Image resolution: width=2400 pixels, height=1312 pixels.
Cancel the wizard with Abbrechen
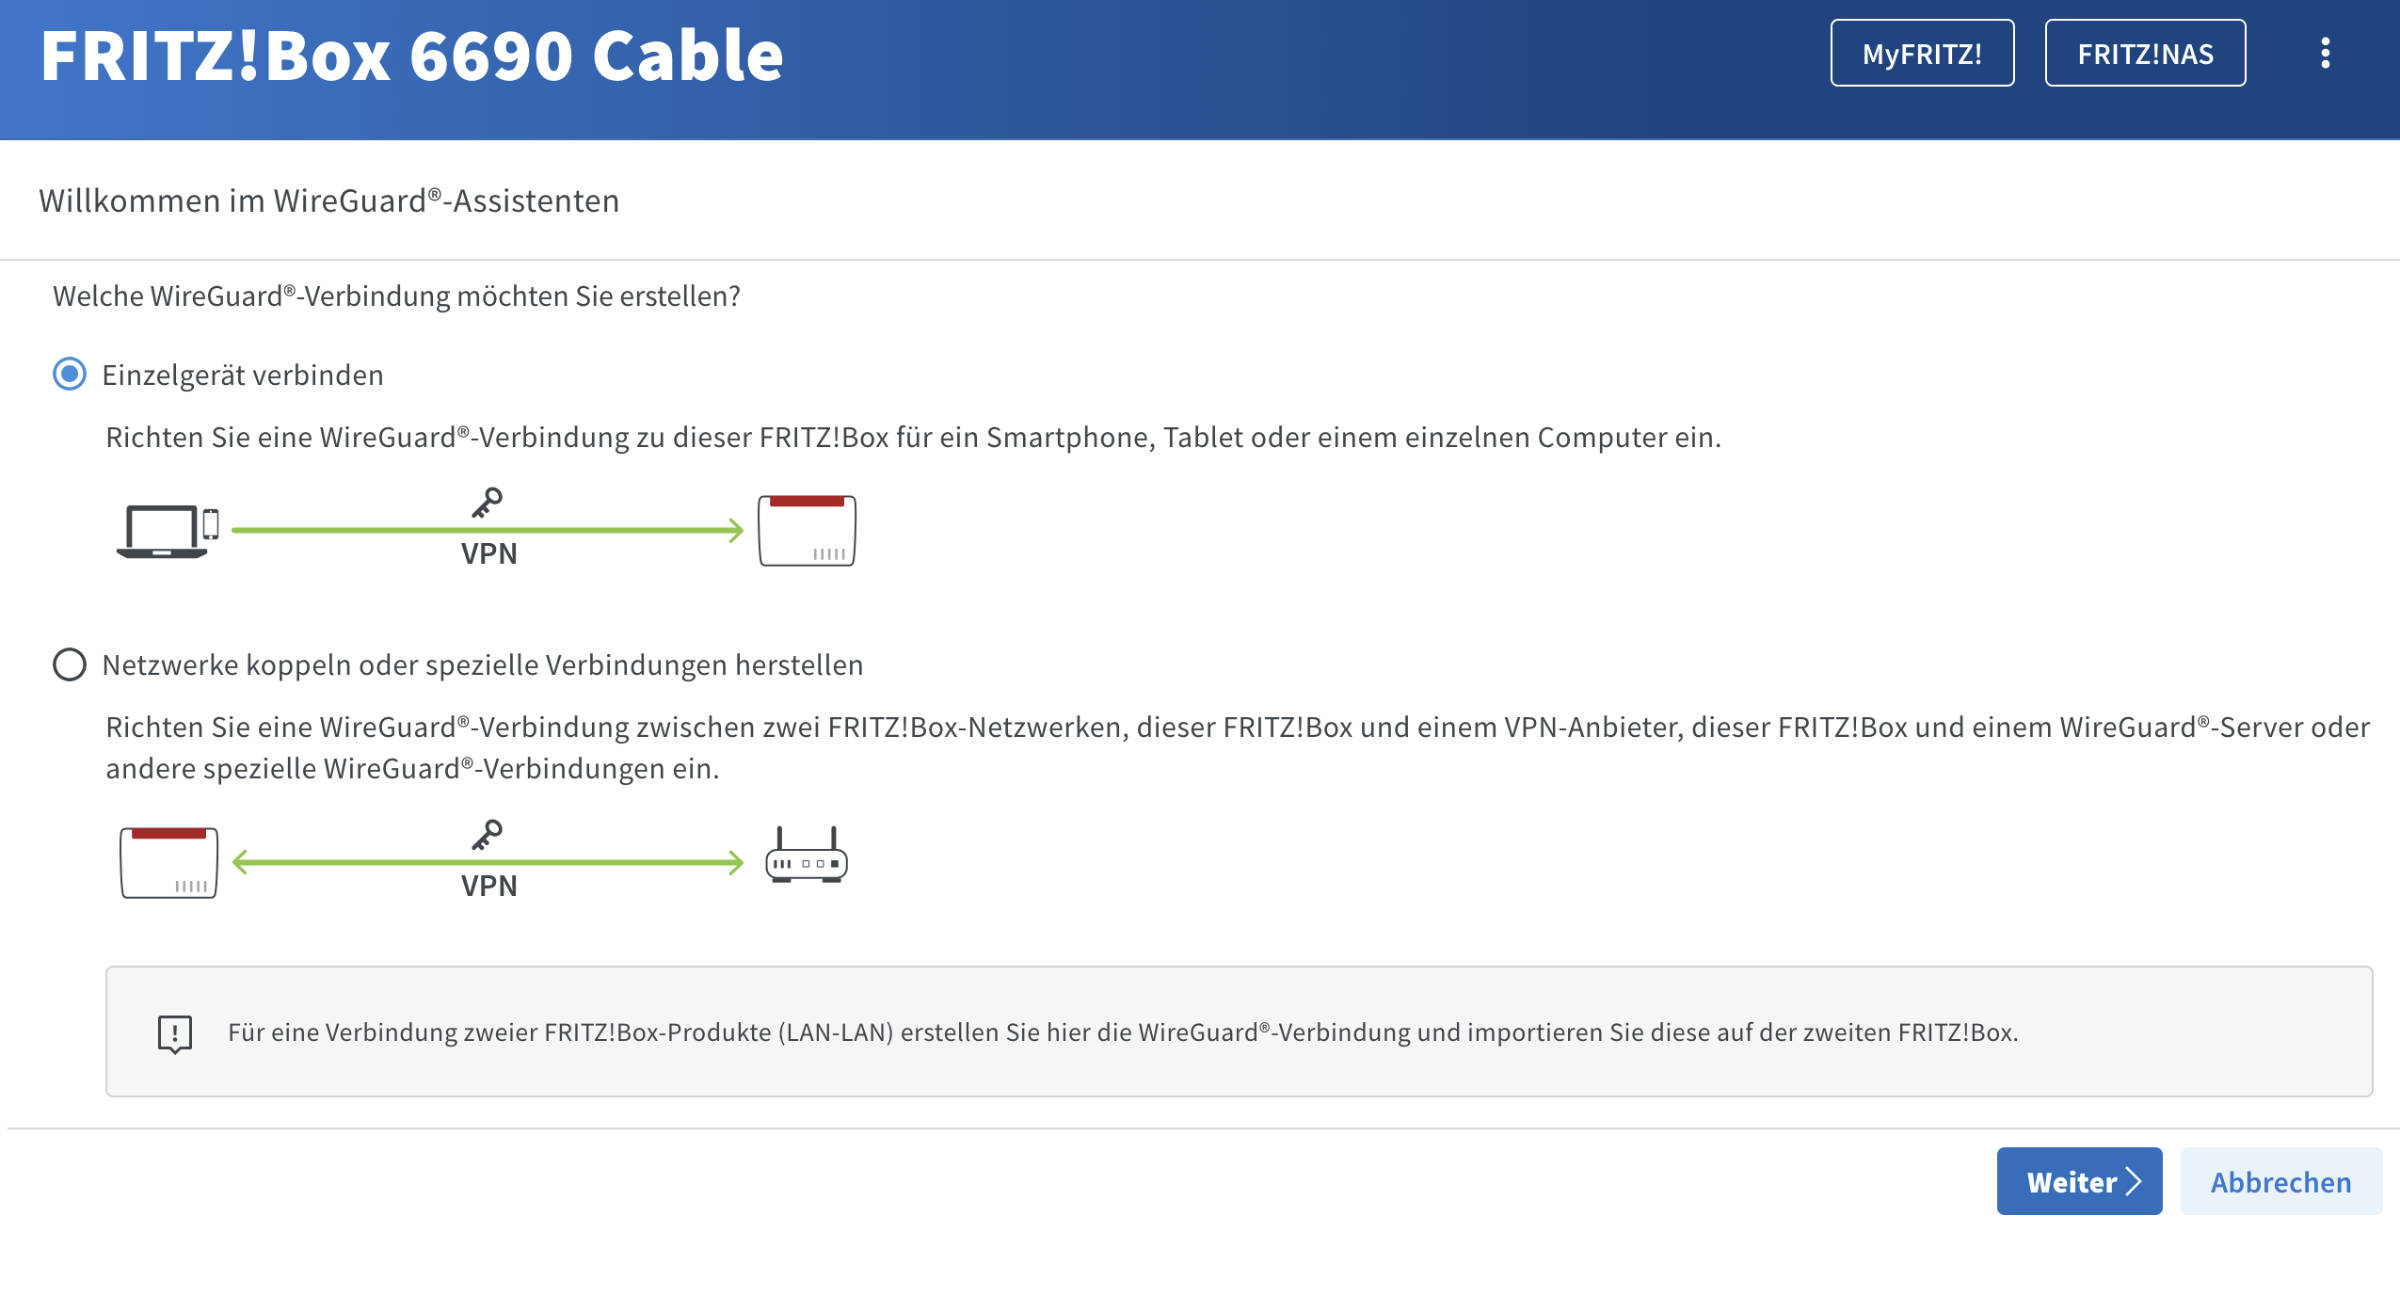[x=2281, y=1181]
